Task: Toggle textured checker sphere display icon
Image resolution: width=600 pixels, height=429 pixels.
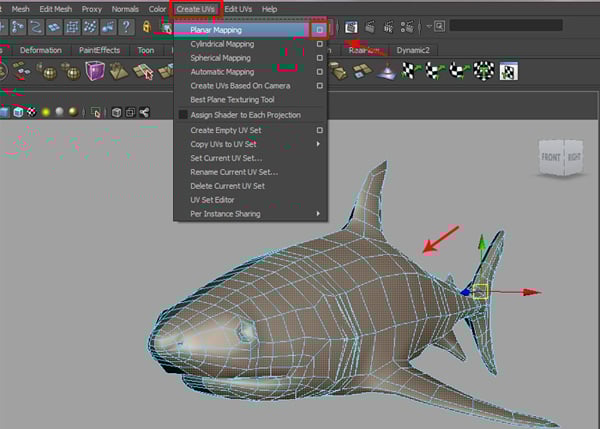Action: (x=31, y=112)
